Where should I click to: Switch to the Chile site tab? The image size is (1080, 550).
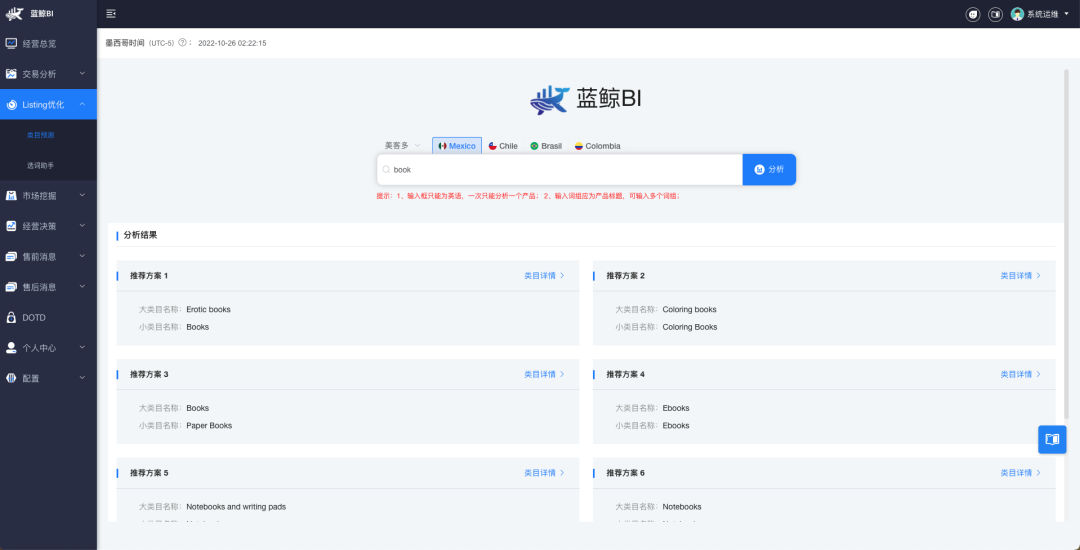point(503,146)
